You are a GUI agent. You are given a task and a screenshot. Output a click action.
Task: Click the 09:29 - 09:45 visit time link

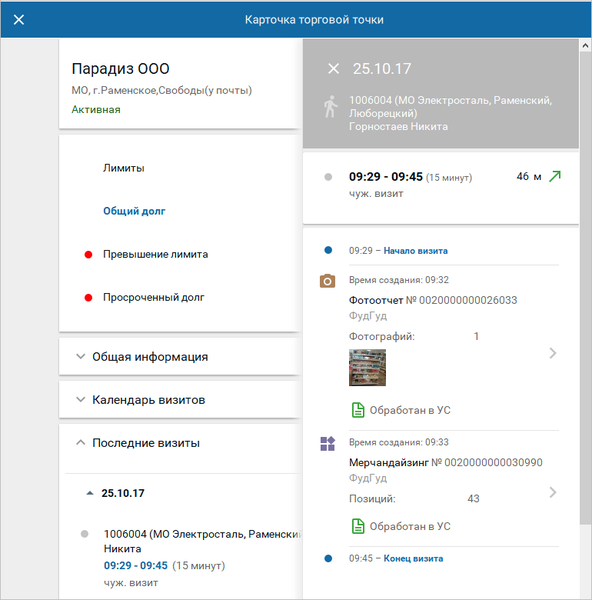pyautogui.click(x=135, y=565)
